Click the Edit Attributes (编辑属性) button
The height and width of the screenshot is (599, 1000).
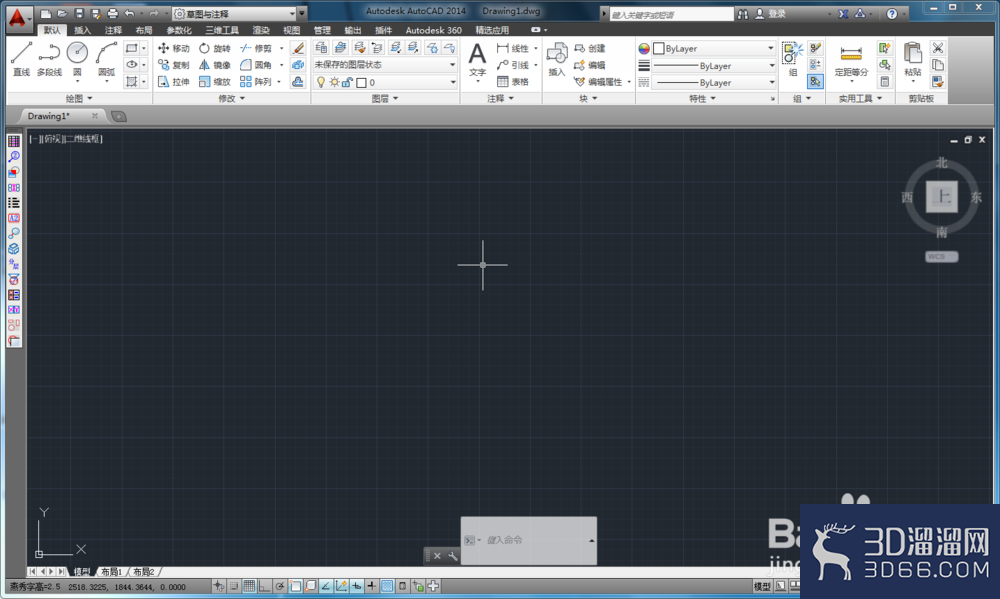click(598, 82)
